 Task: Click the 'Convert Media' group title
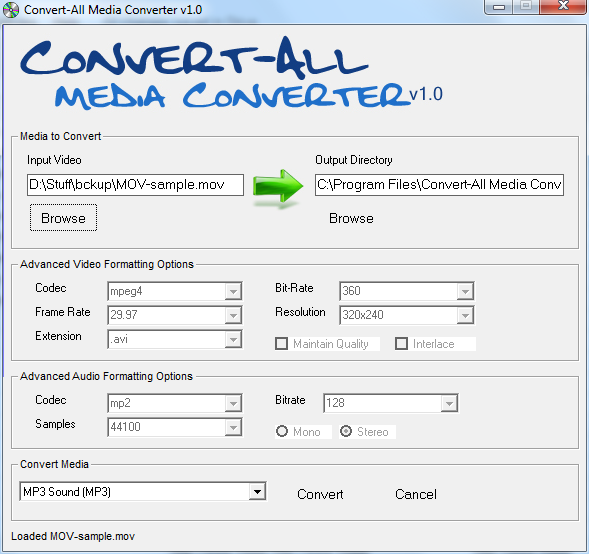tap(54, 464)
